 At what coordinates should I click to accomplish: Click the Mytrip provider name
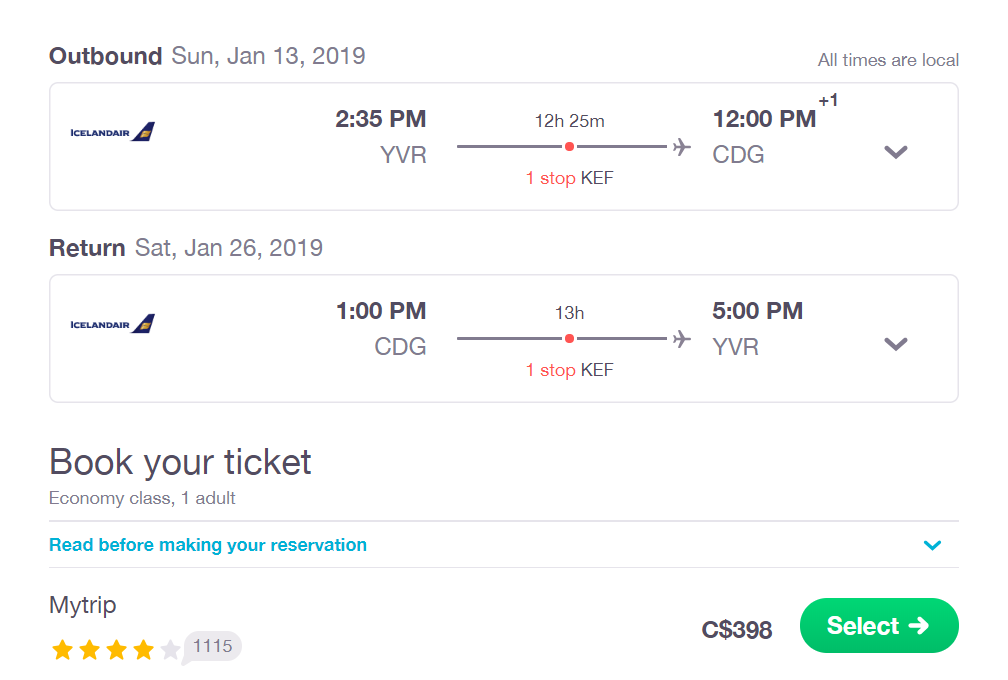83,605
